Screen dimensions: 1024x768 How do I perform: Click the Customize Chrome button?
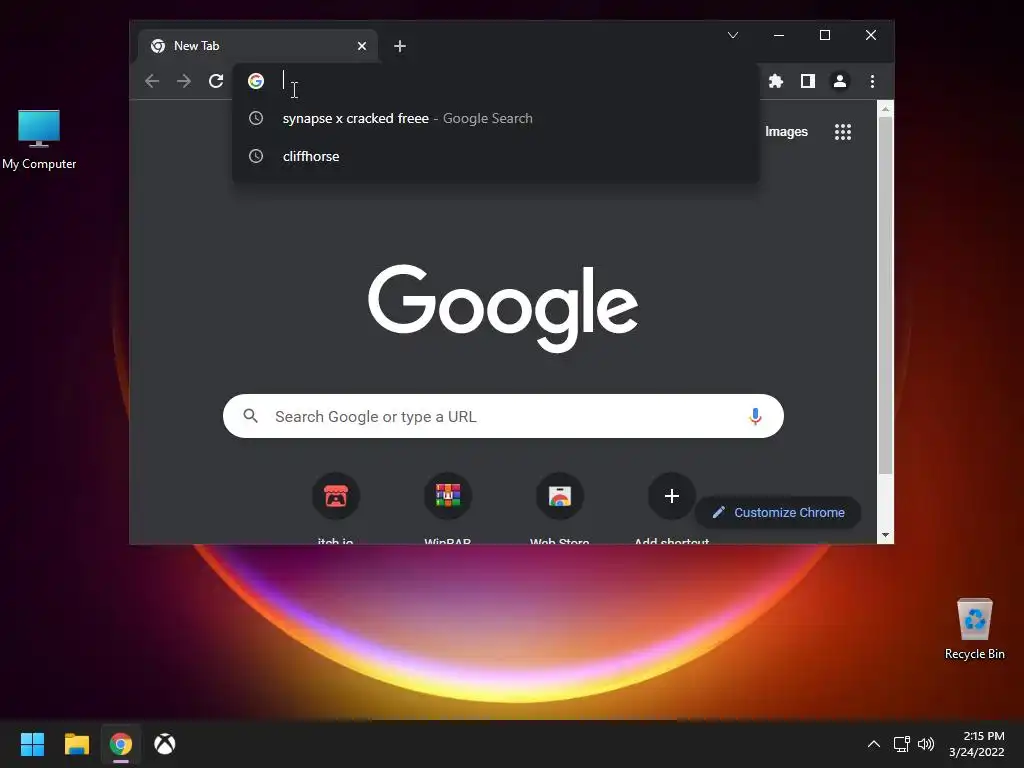pos(778,513)
